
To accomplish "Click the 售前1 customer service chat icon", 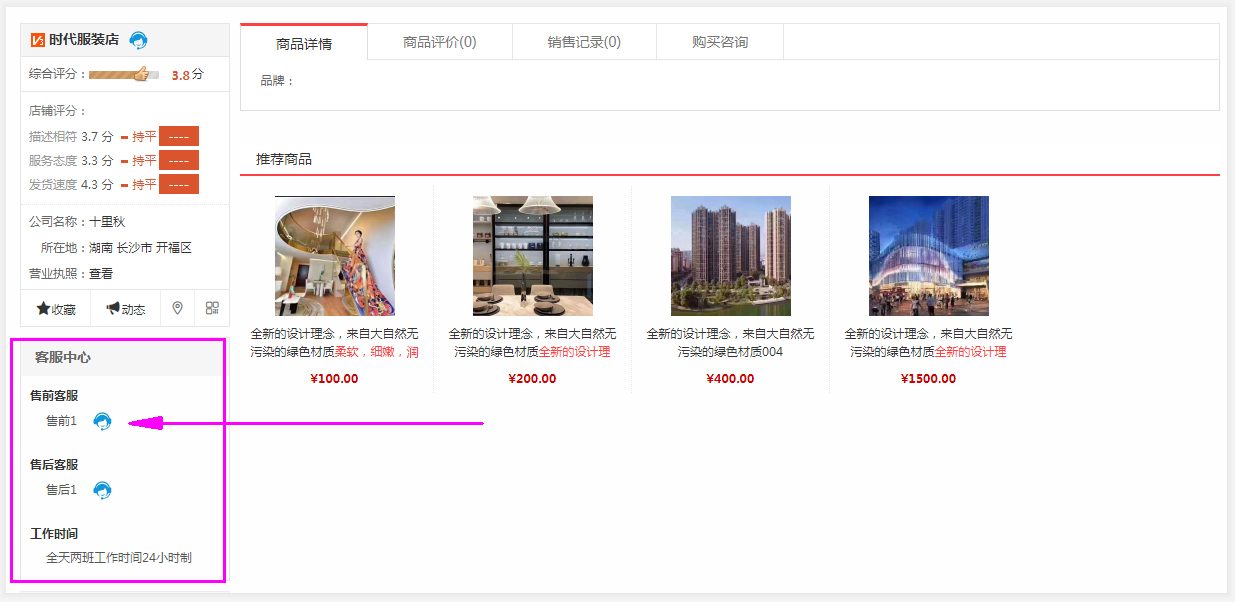I will pos(102,421).
